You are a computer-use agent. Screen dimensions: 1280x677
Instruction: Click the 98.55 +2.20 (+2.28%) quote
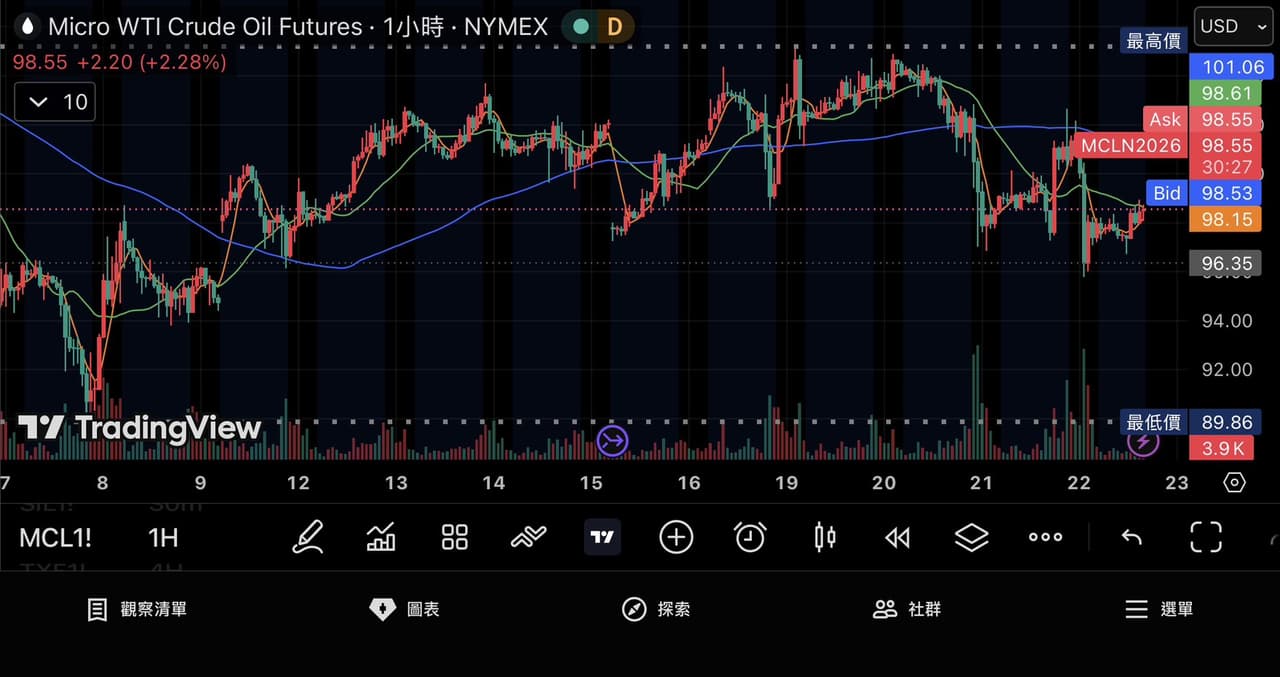pos(119,62)
